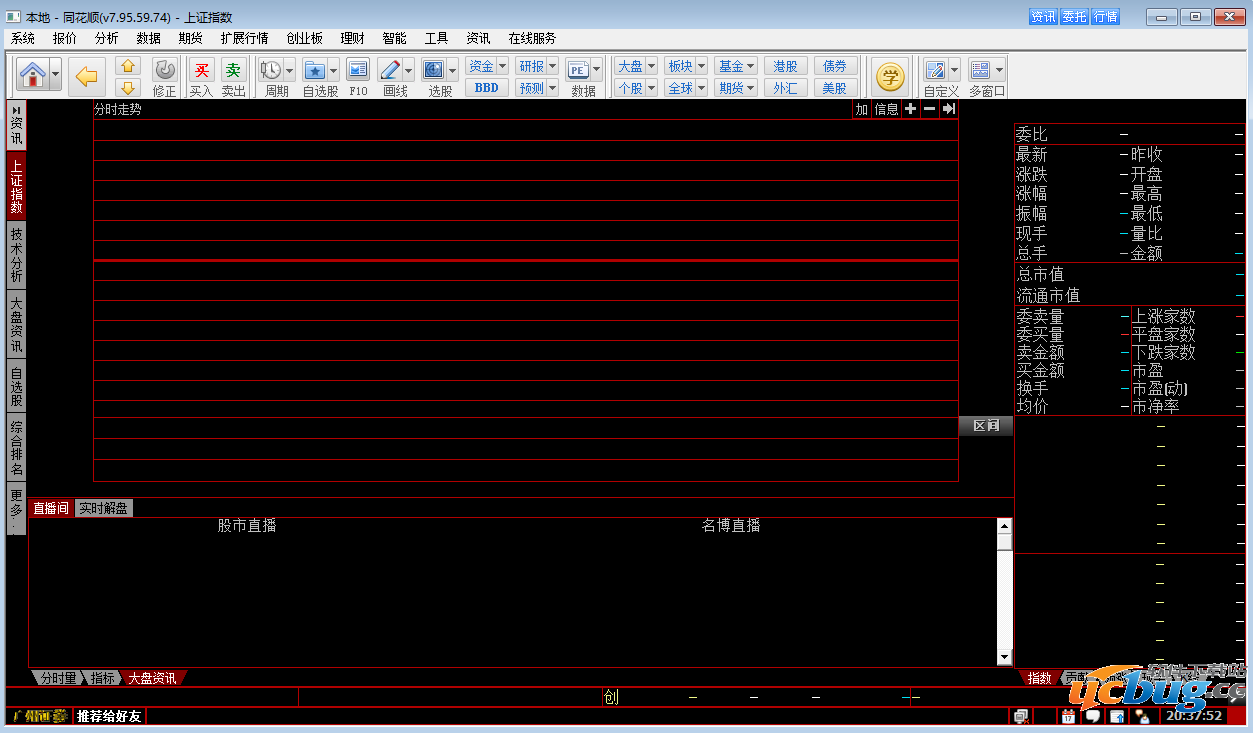Image resolution: width=1253 pixels, height=733 pixels.
Task: Go back with the yellow arrow
Action: click(89, 76)
